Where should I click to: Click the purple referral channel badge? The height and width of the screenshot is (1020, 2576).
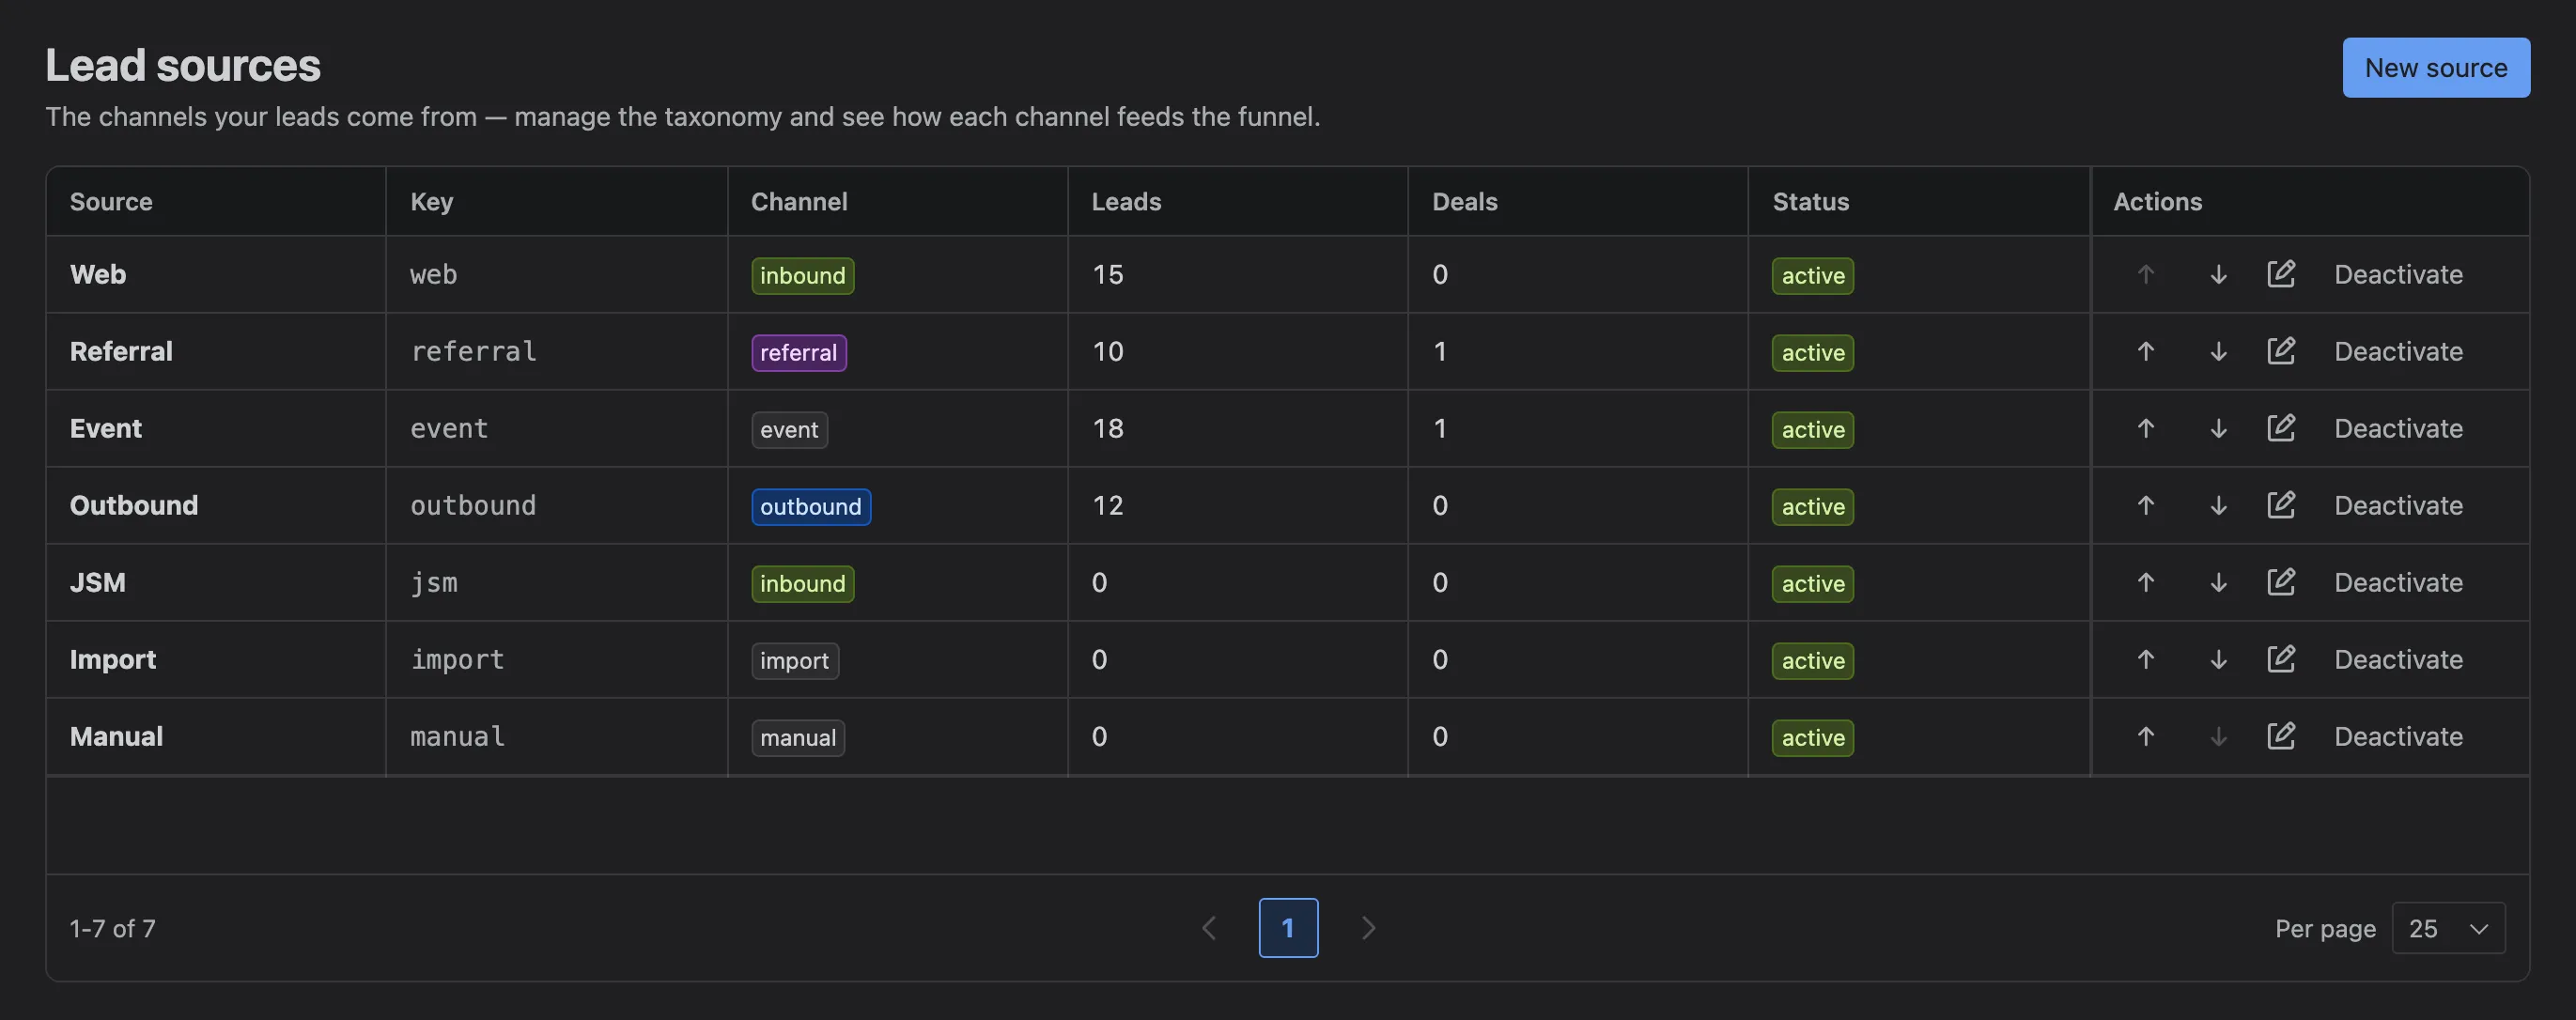799,352
